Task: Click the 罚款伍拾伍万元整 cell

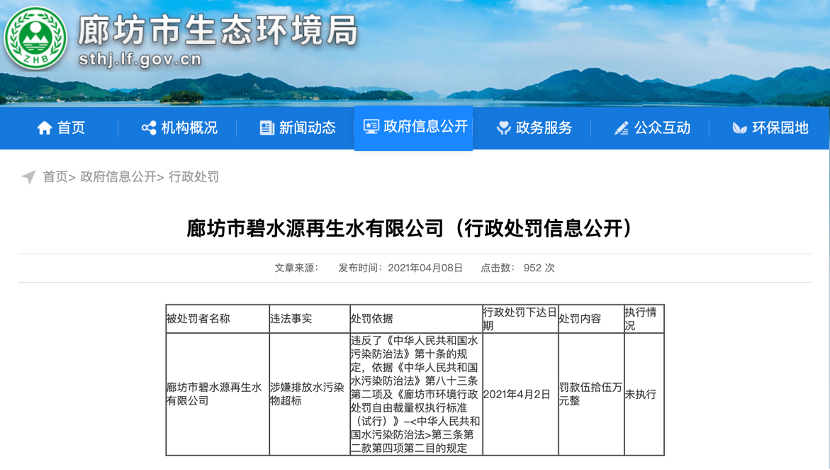Action: pos(591,394)
